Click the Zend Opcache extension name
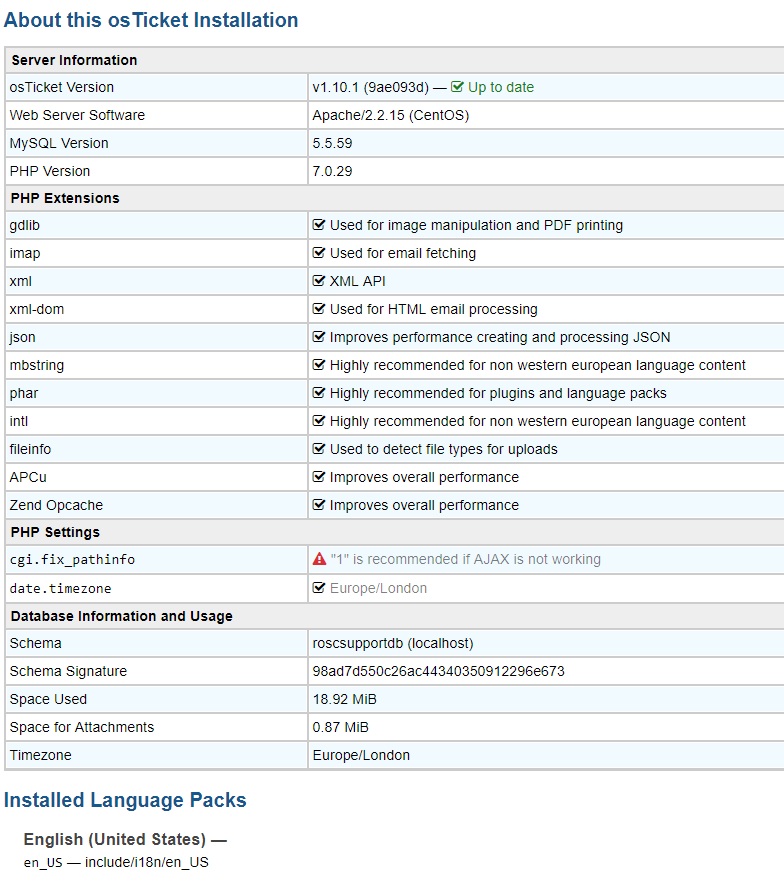Image resolution: width=784 pixels, height=877 pixels. click(56, 505)
